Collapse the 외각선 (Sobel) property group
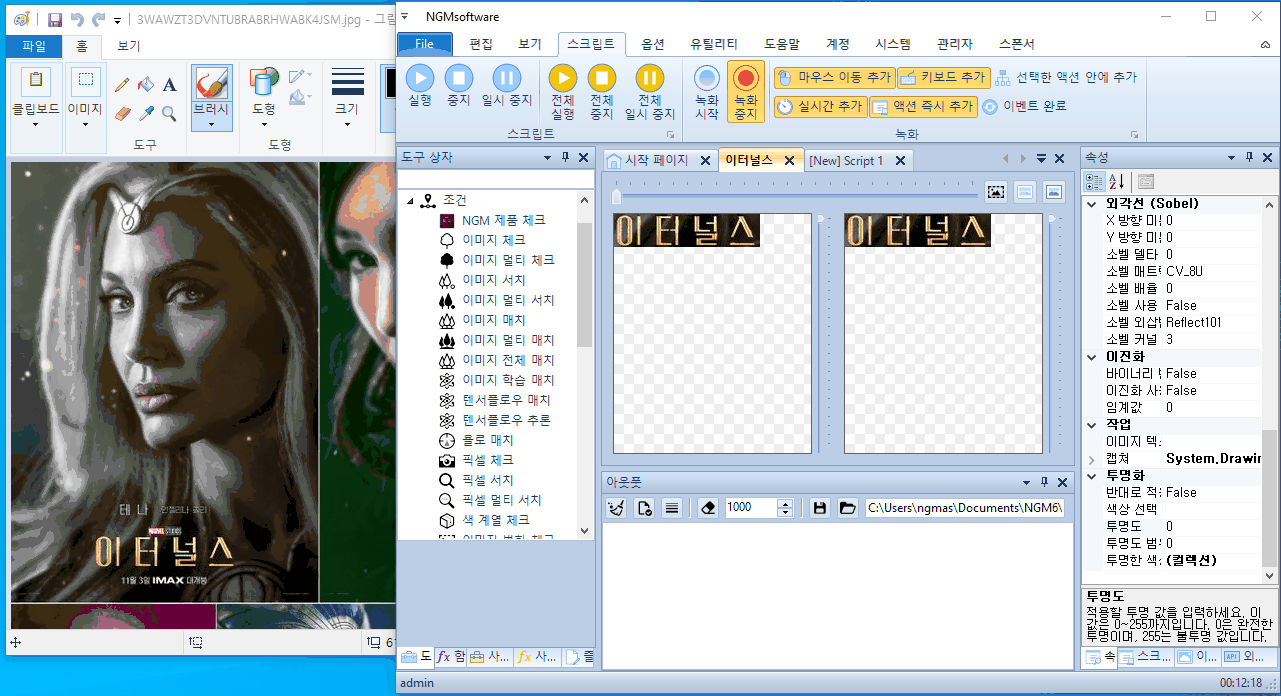This screenshot has width=1281, height=696. tap(1091, 203)
